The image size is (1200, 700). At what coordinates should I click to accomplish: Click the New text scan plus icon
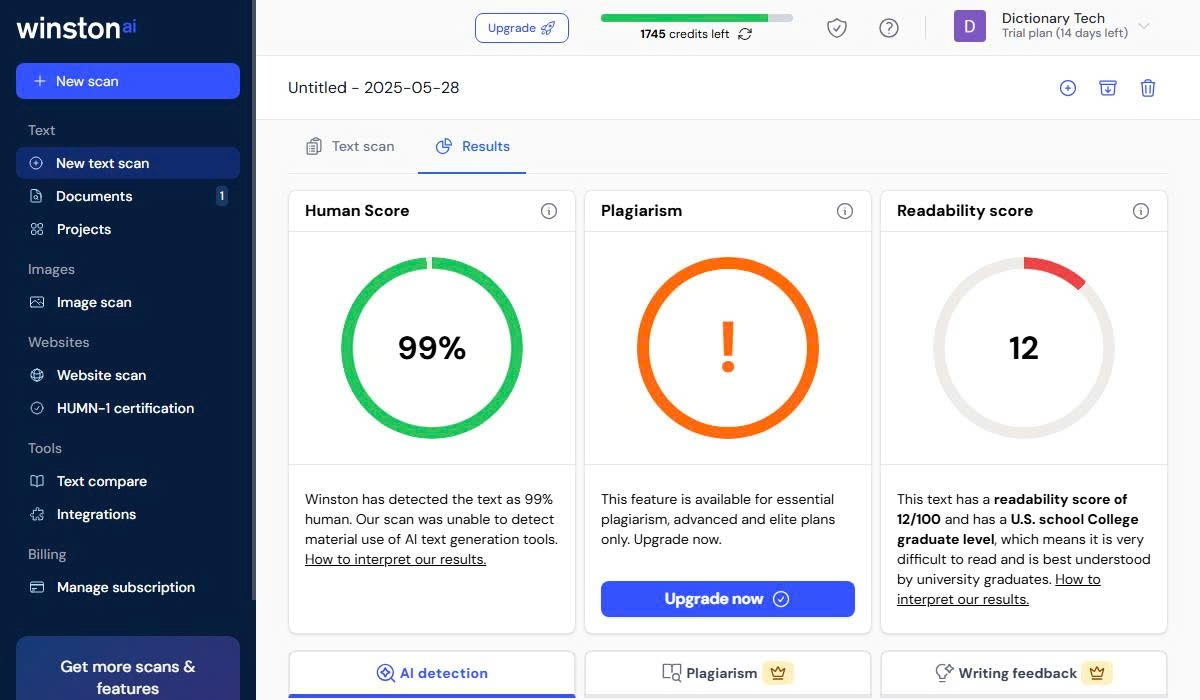(37, 163)
